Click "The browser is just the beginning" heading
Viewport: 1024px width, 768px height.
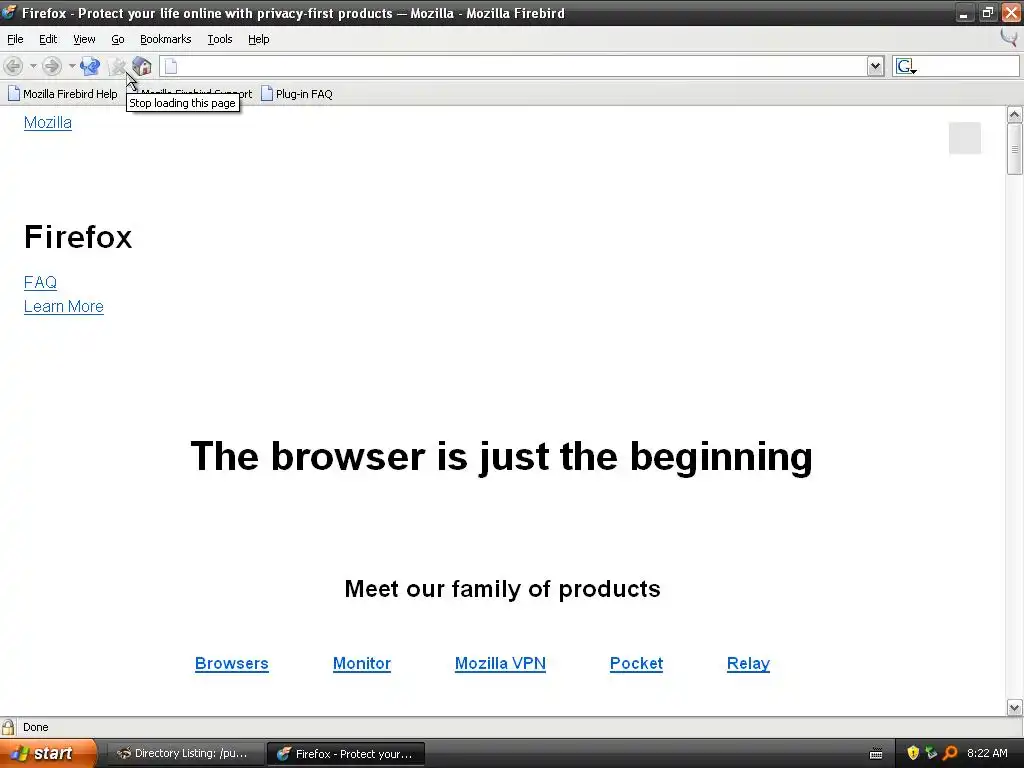(502, 456)
